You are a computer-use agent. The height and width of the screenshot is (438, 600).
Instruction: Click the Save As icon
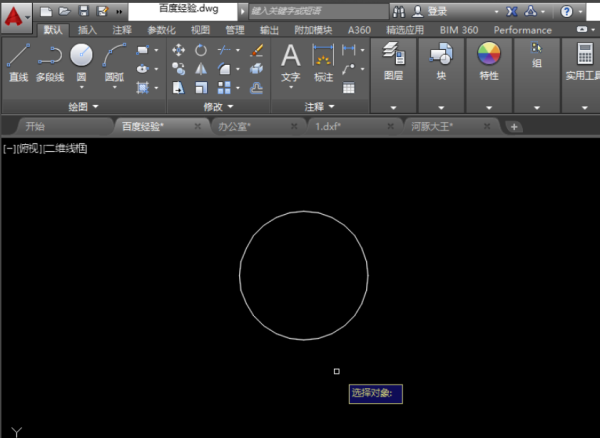pyautogui.click(x=102, y=11)
